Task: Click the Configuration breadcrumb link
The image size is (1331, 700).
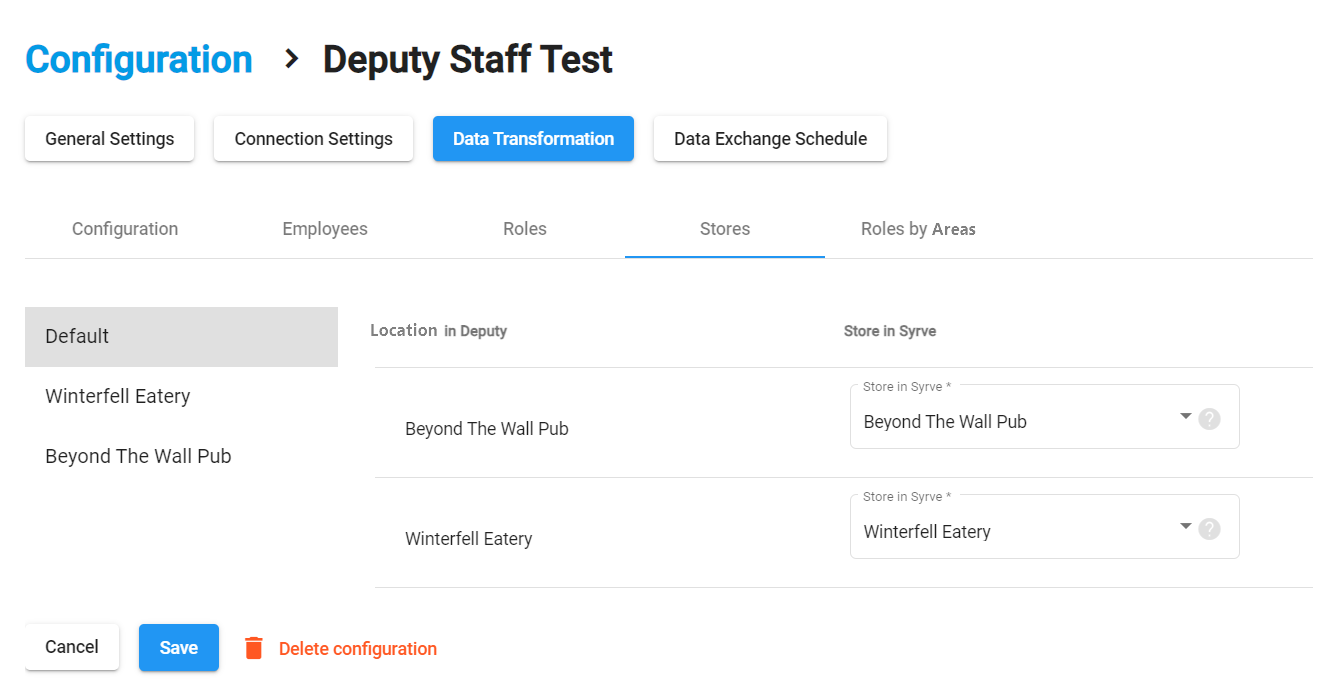Action: [x=139, y=60]
